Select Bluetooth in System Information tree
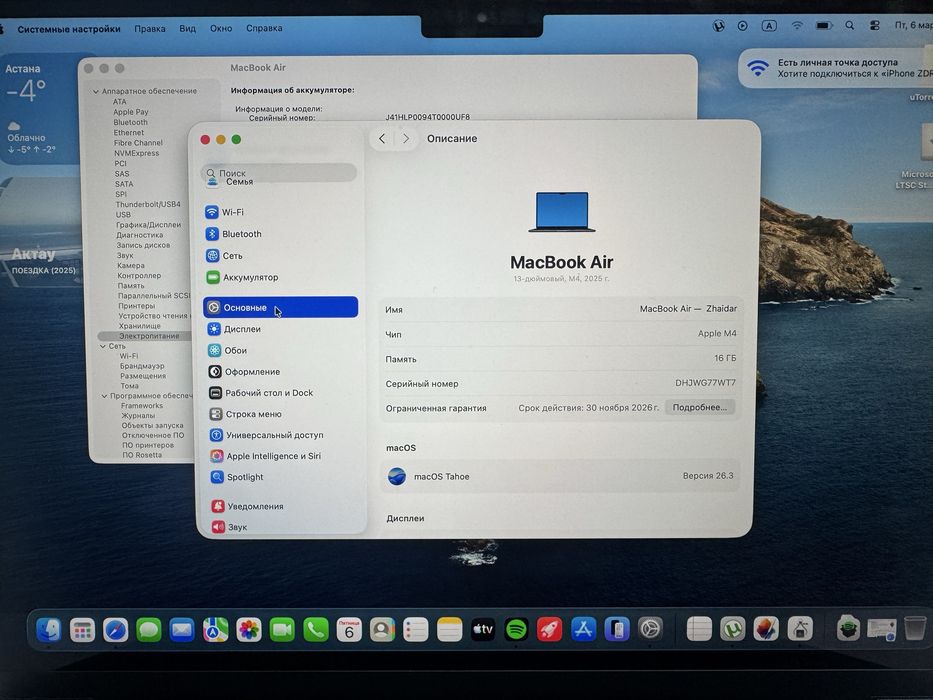The width and height of the screenshot is (933, 700). coord(130,122)
